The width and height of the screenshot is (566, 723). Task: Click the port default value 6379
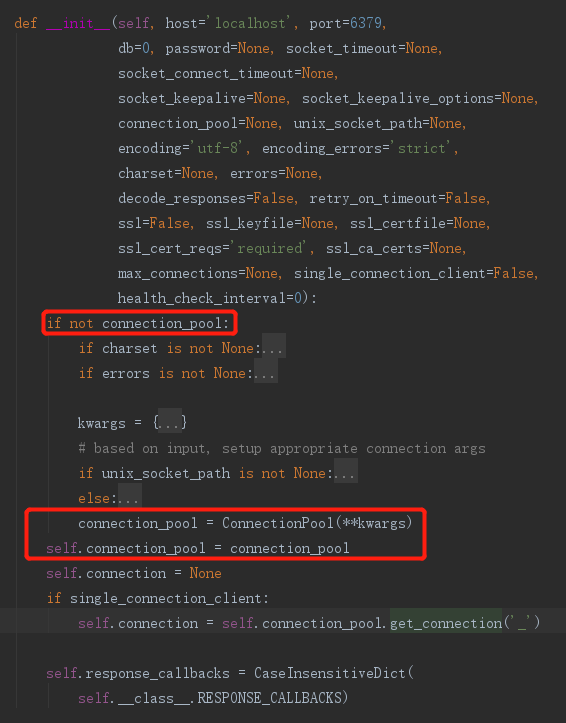pyautogui.click(x=366, y=23)
